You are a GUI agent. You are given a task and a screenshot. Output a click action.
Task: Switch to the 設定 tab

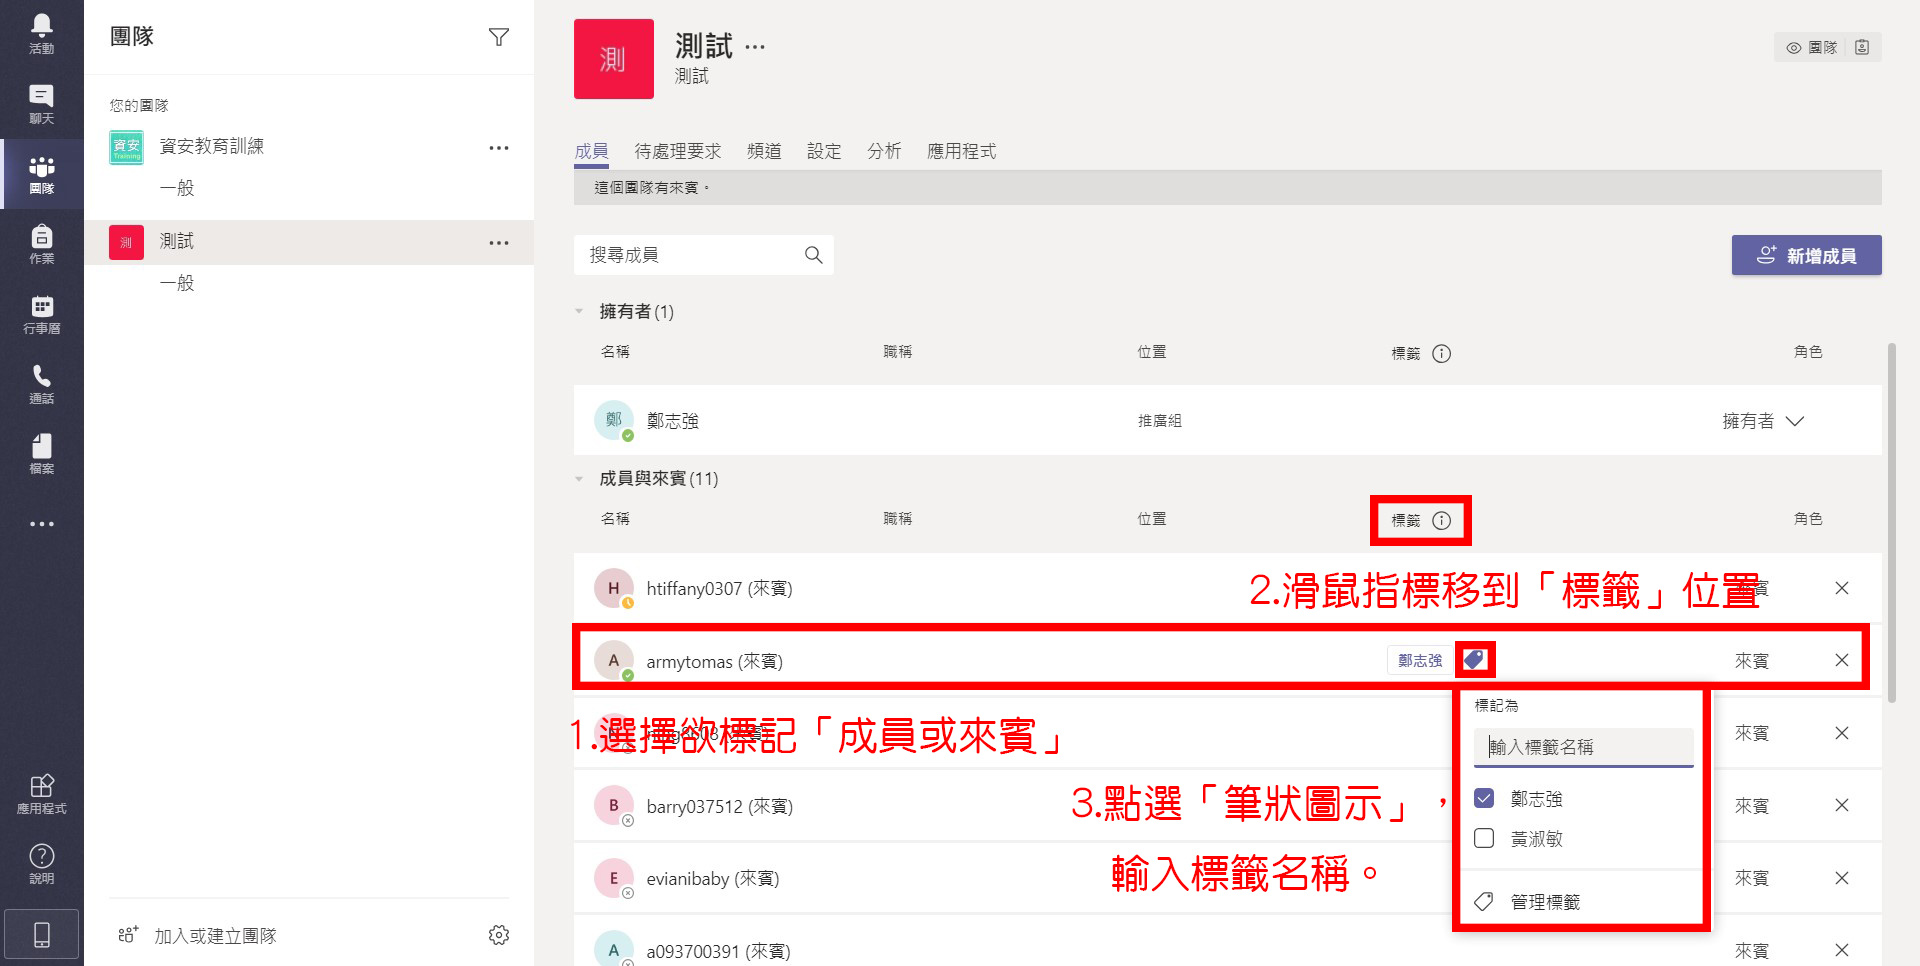pyautogui.click(x=824, y=151)
